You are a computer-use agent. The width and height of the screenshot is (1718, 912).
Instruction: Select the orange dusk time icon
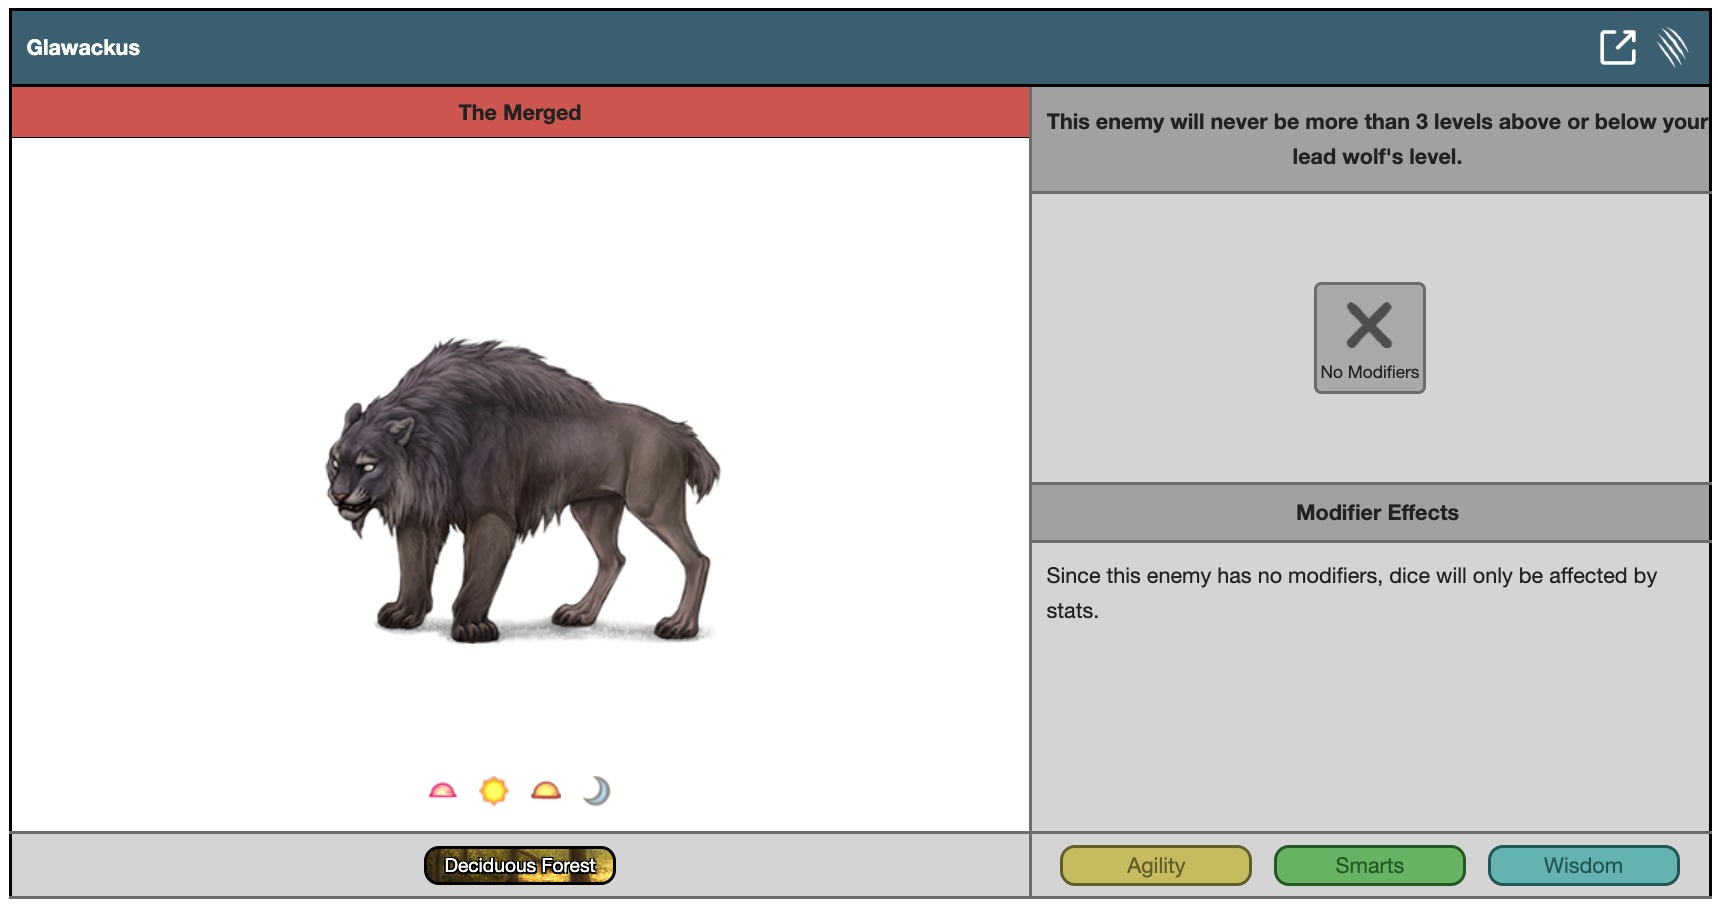546,791
